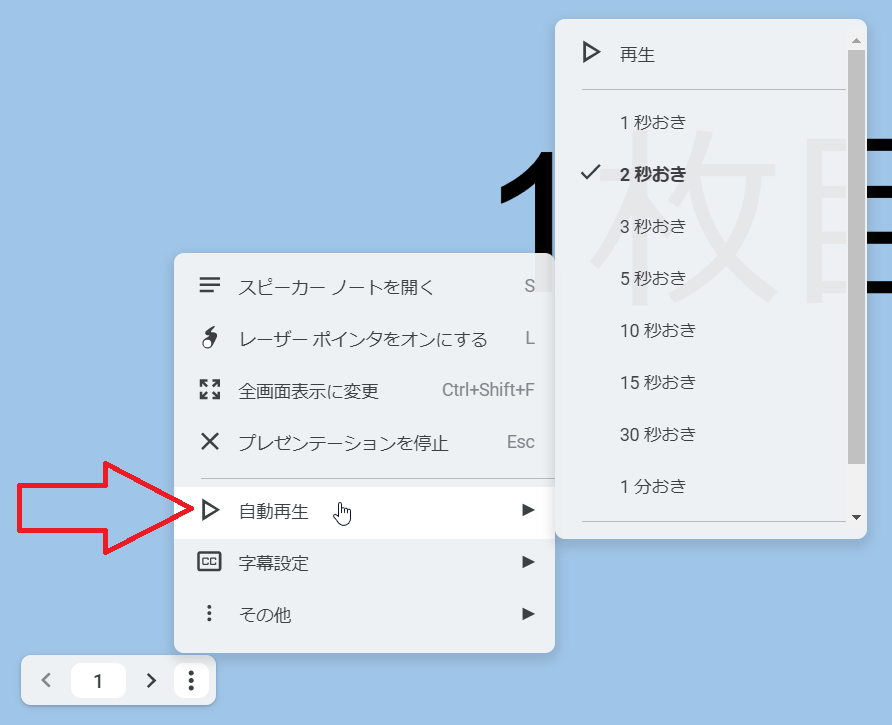Expand the 自動再生 submenu arrow
This screenshot has width=892, height=725.
(528, 510)
